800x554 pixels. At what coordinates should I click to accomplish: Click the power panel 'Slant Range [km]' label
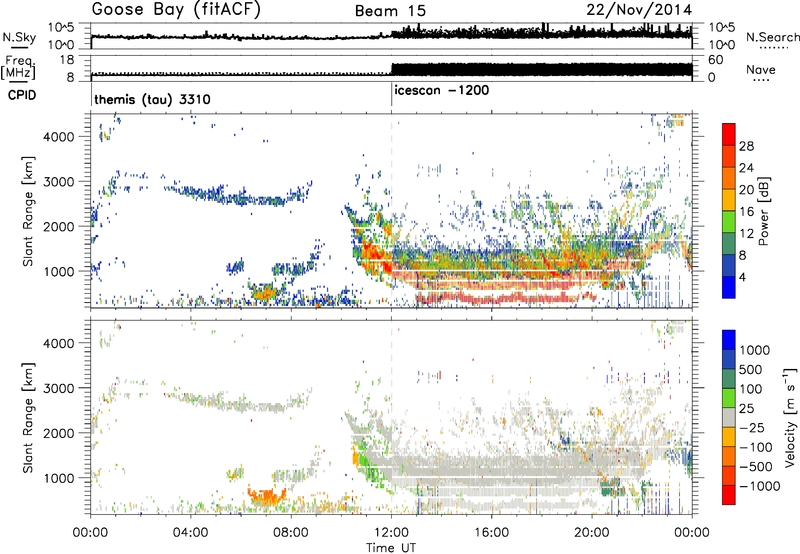[x=28, y=211]
